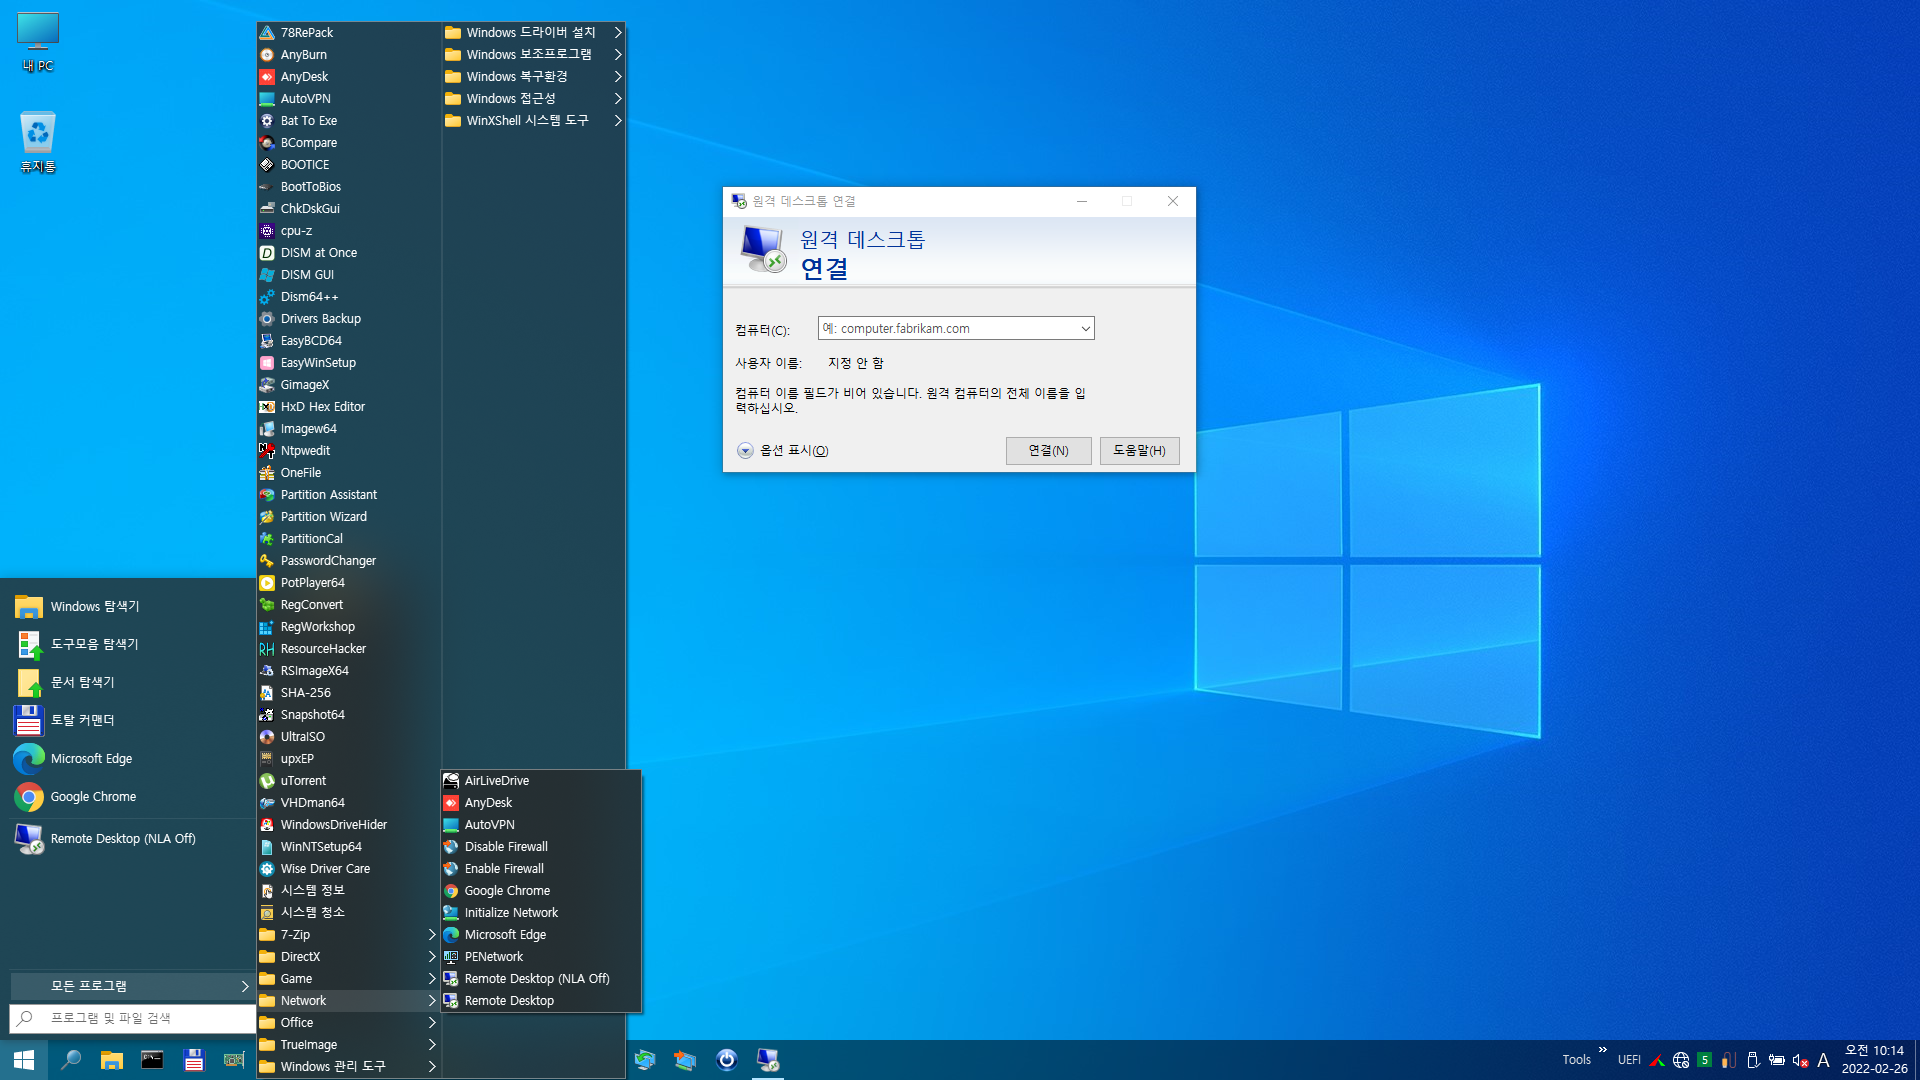Click the Tools toolbar label on taskbar
Viewport: 1920px width, 1080px height.
[x=1576, y=1060]
